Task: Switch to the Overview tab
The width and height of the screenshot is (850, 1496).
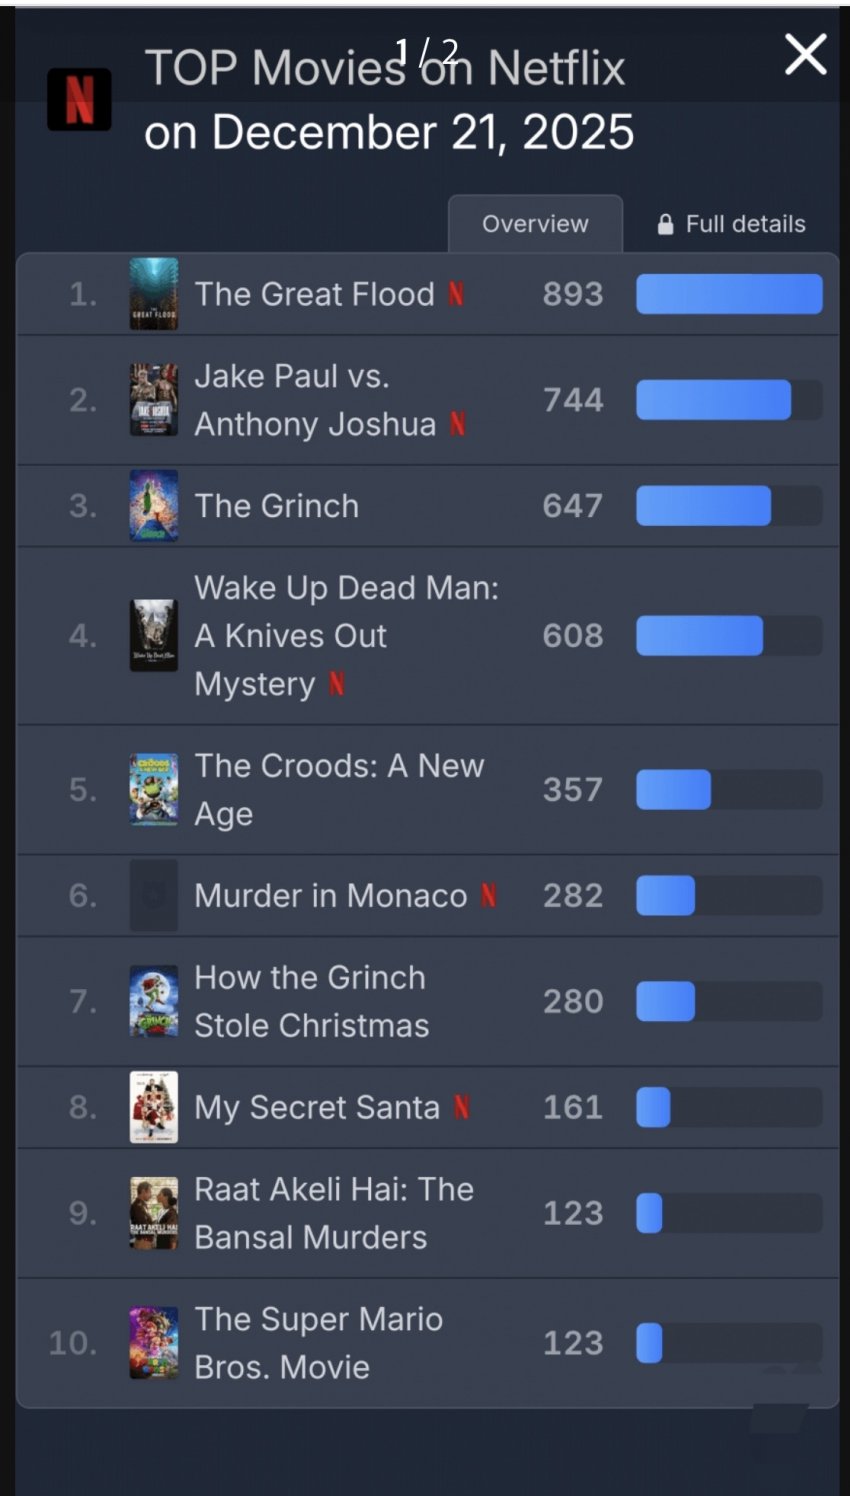Action: (535, 224)
